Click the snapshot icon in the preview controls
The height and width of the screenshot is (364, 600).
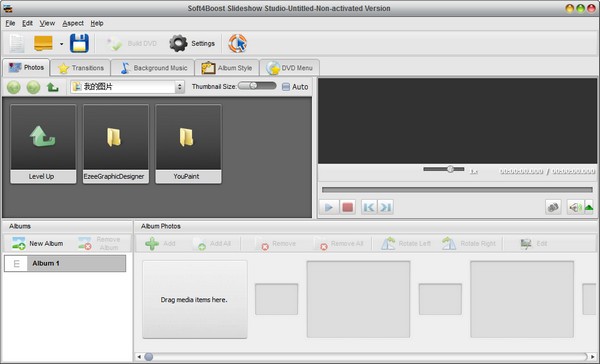click(x=553, y=207)
